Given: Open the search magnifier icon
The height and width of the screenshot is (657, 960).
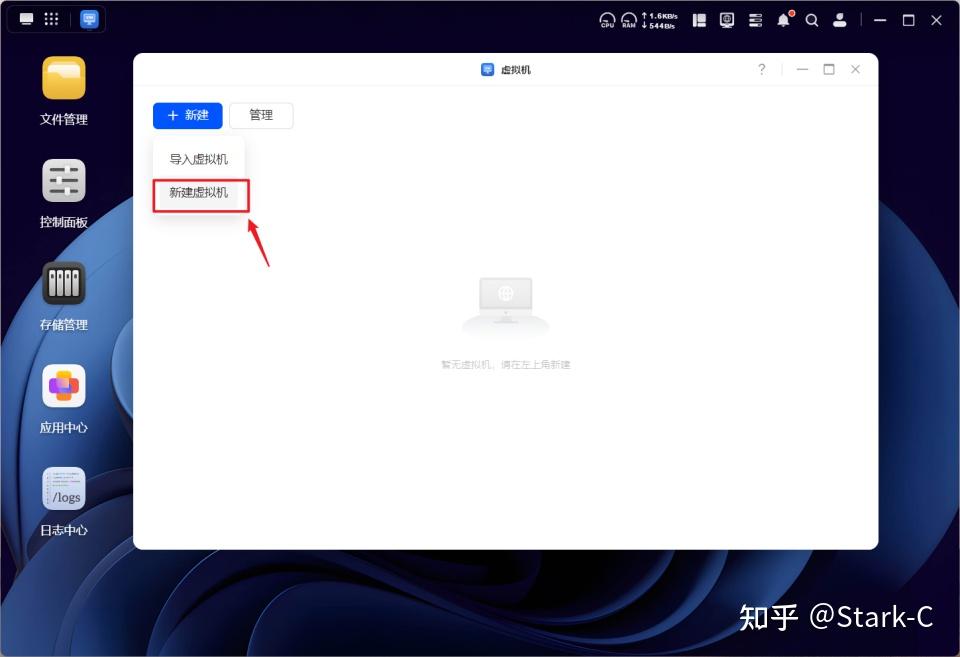Looking at the screenshot, I should (812, 20).
